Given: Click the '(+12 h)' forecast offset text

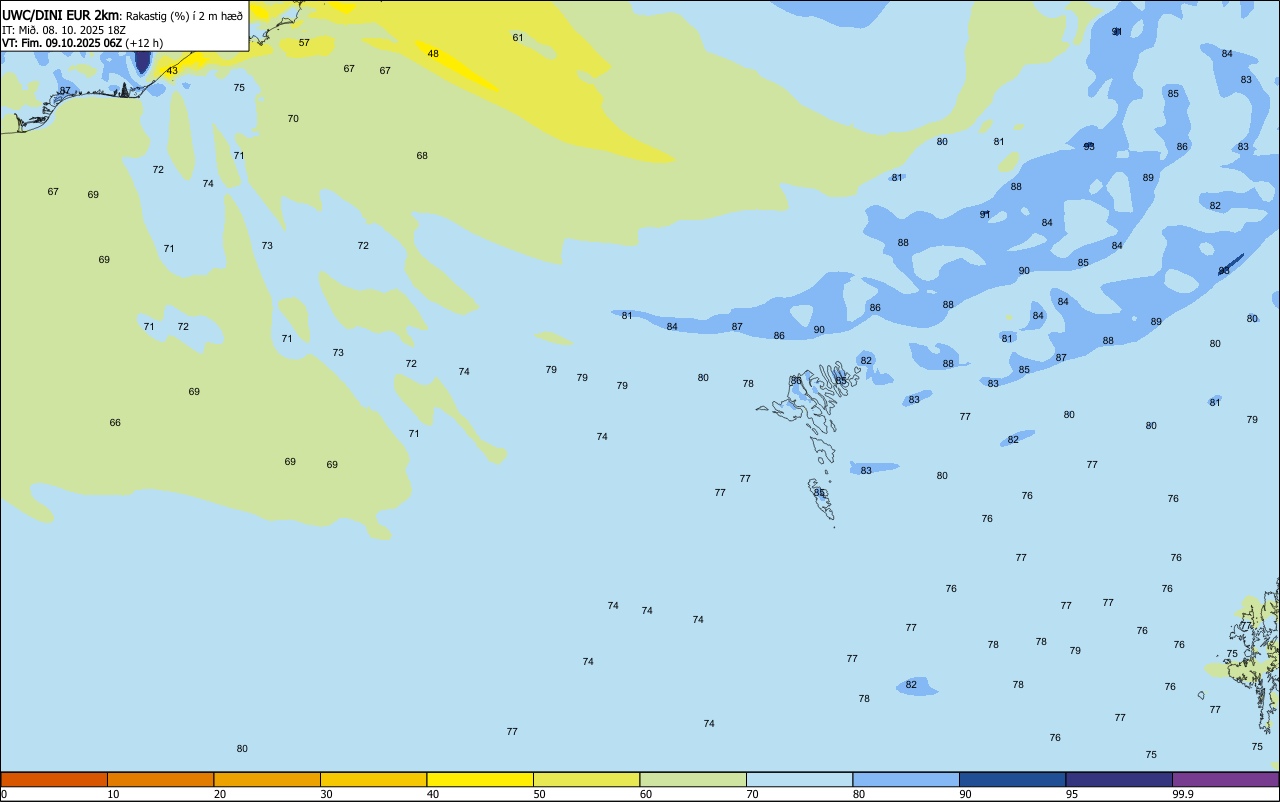Looking at the screenshot, I should pyautogui.click(x=144, y=43).
